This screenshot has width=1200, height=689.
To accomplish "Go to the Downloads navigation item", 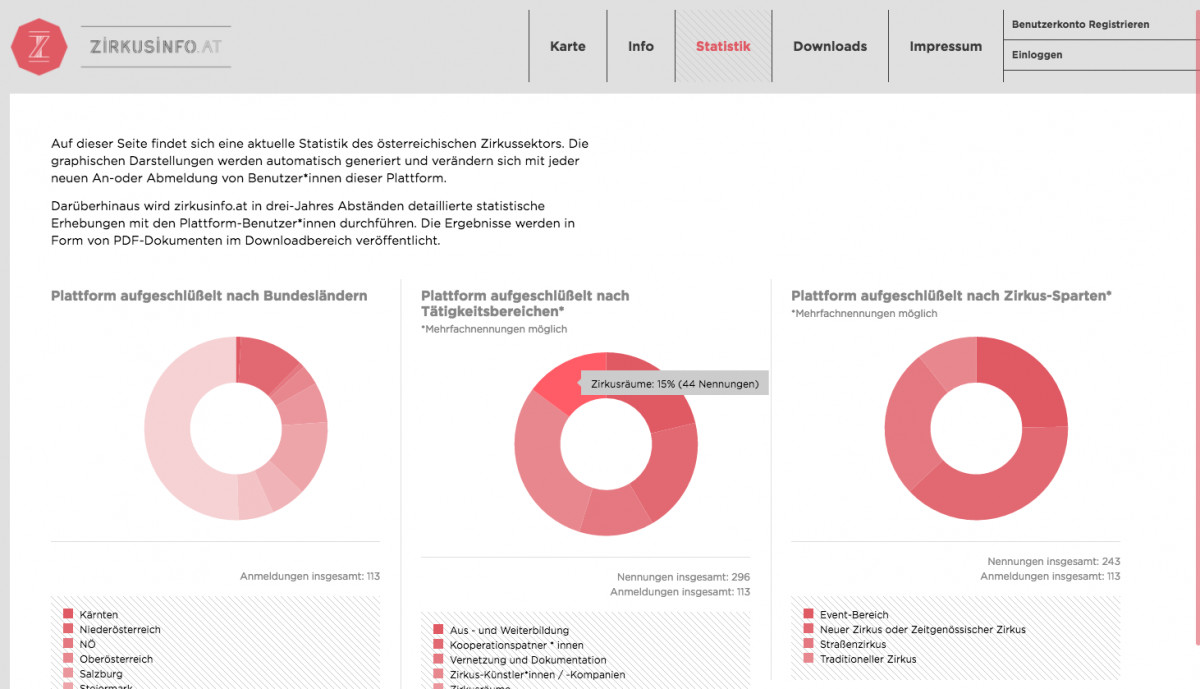I will (830, 46).
